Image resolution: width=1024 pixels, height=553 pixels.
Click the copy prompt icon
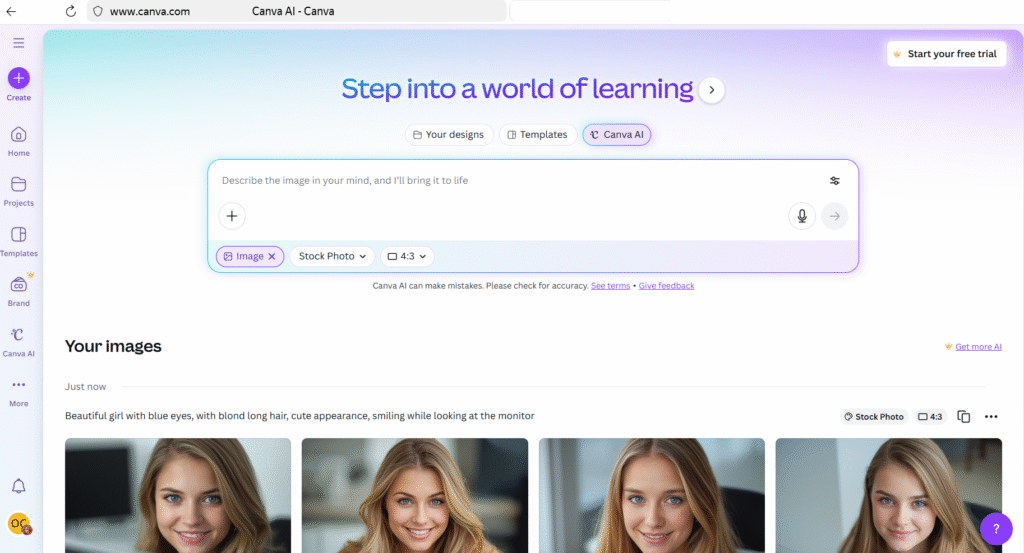pos(964,417)
